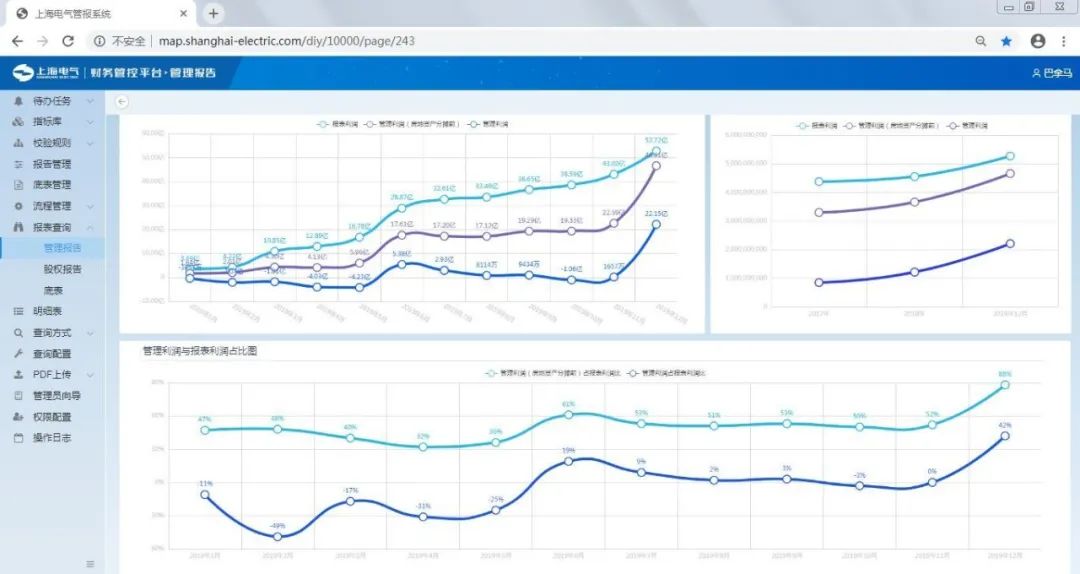The height and width of the screenshot is (574, 1080).
Task: Click the 42% data point in ratio chart
Action: 1005,435
